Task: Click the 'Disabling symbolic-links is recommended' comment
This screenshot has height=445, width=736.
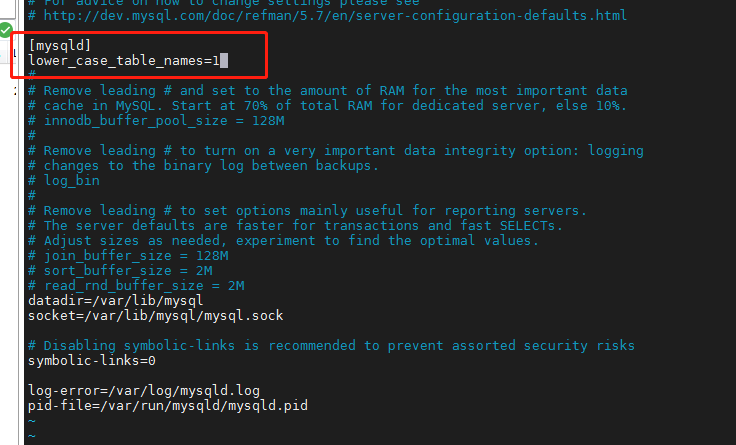Action: tap(331, 346)
